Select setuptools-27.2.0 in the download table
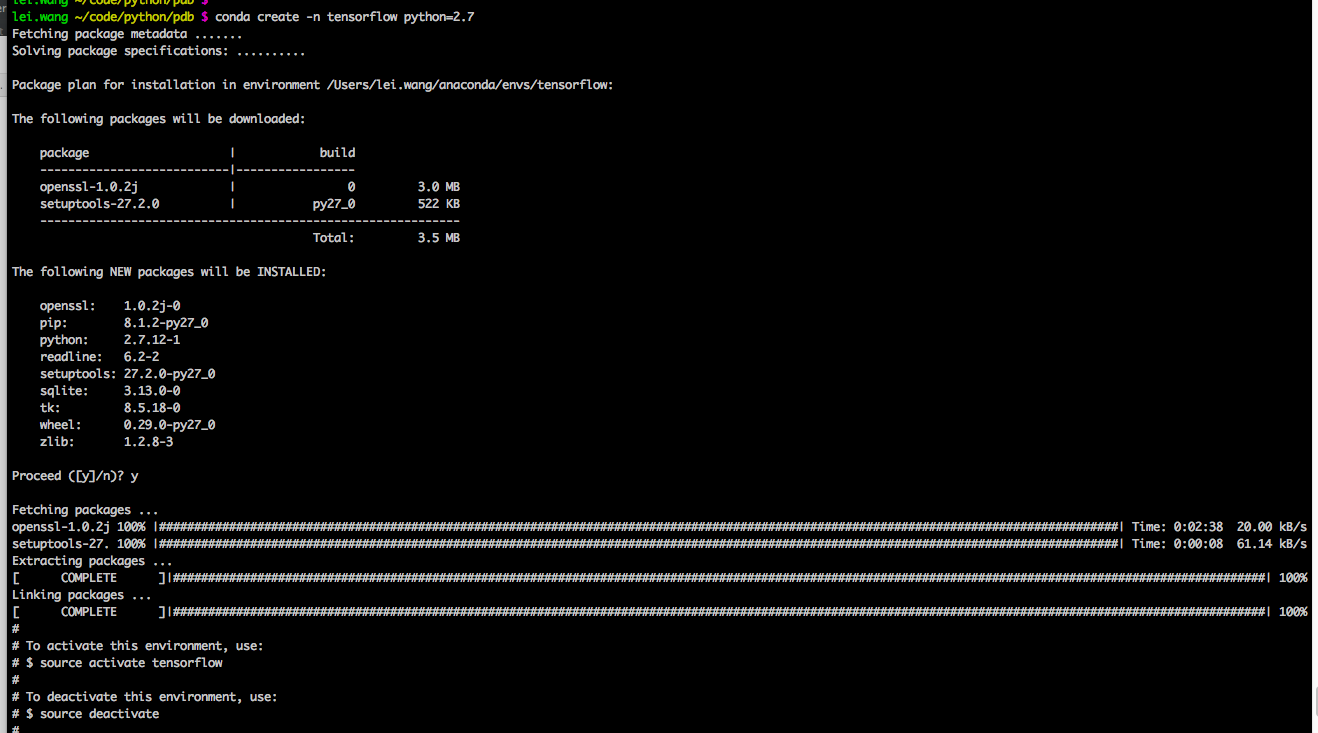Viewport: 1318px width, 733px height. pyautogui.click(x=99, y=204)
